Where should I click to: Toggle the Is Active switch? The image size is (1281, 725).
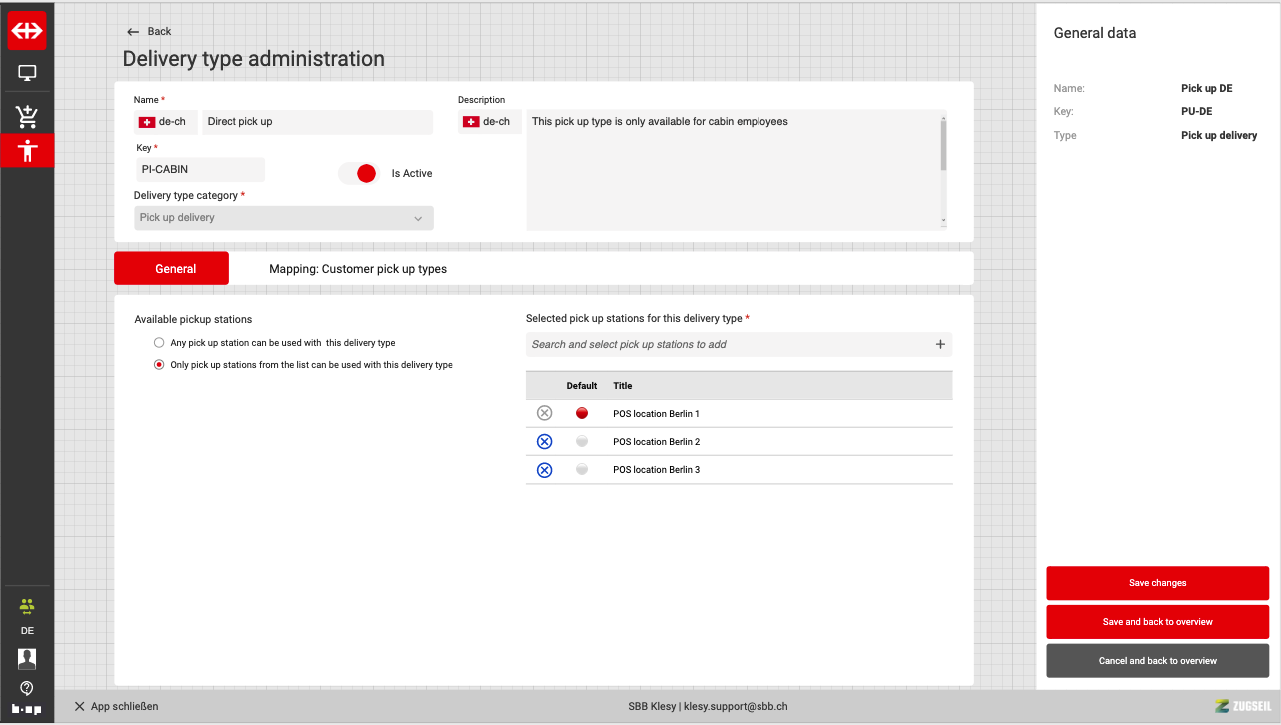tap(360, 173)
